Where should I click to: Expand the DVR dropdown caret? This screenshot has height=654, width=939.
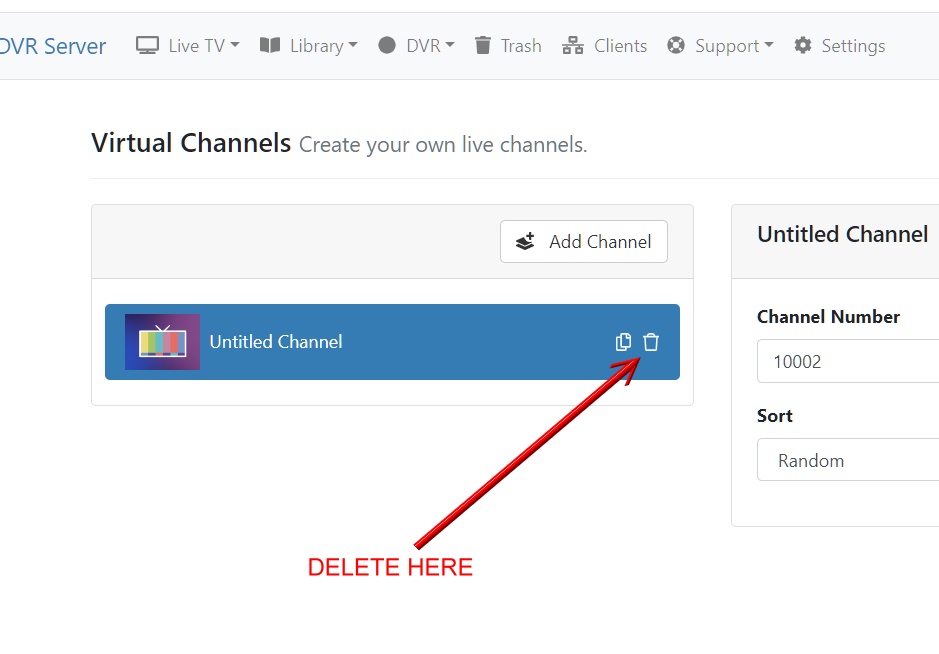(450, 45)
